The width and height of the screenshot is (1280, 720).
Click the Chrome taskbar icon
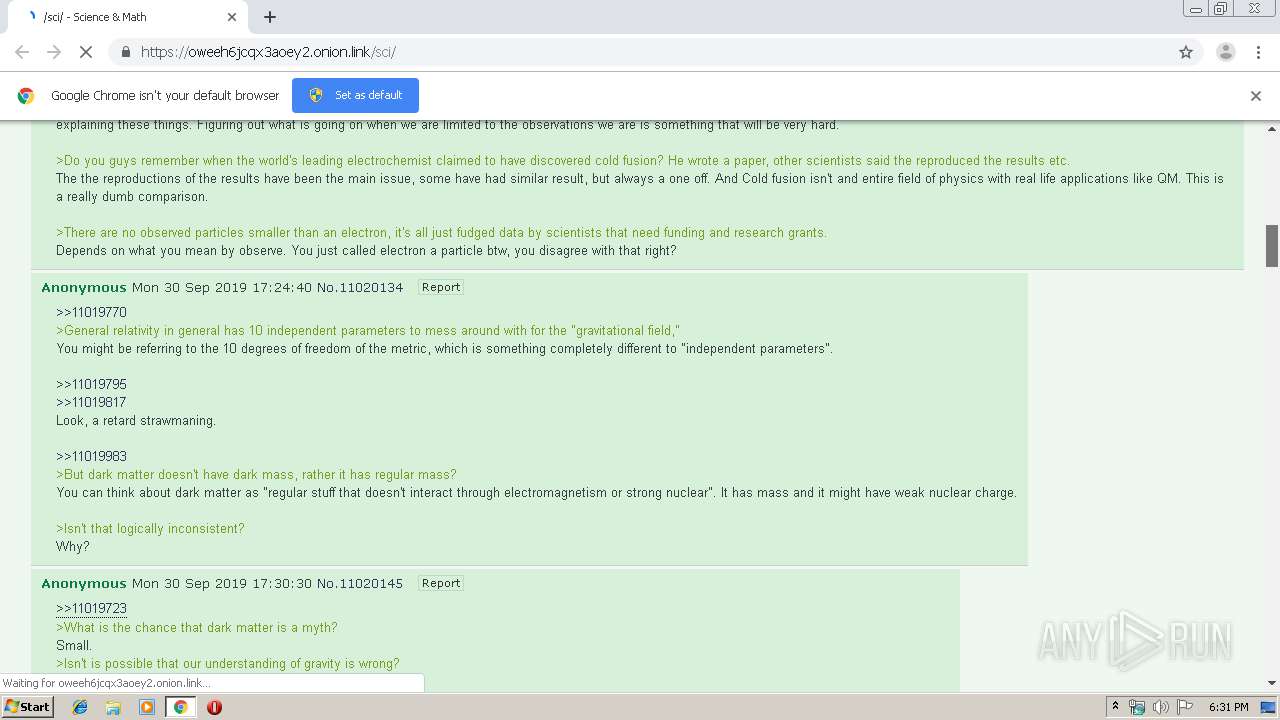coord(180,707)
